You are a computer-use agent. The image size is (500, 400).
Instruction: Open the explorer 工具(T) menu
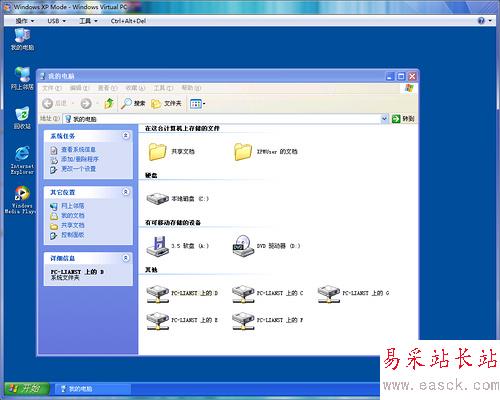point(163,88)
